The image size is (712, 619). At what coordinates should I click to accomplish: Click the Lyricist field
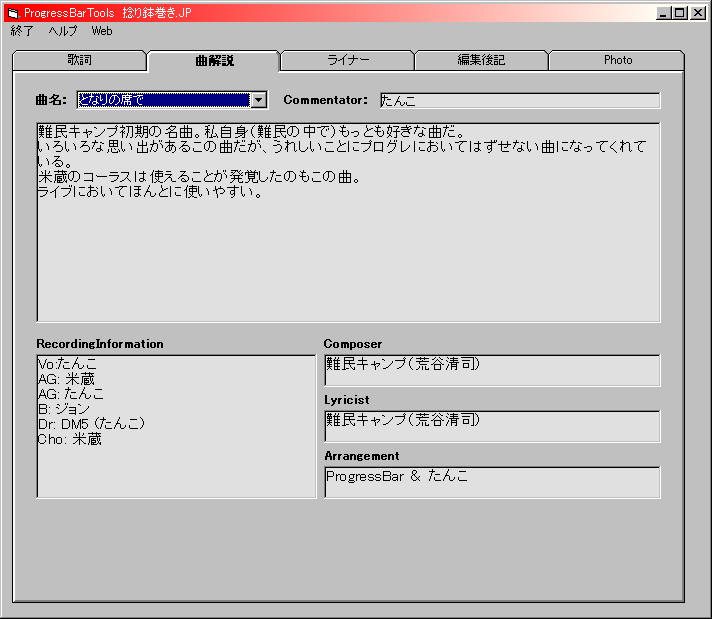[492, 426]
